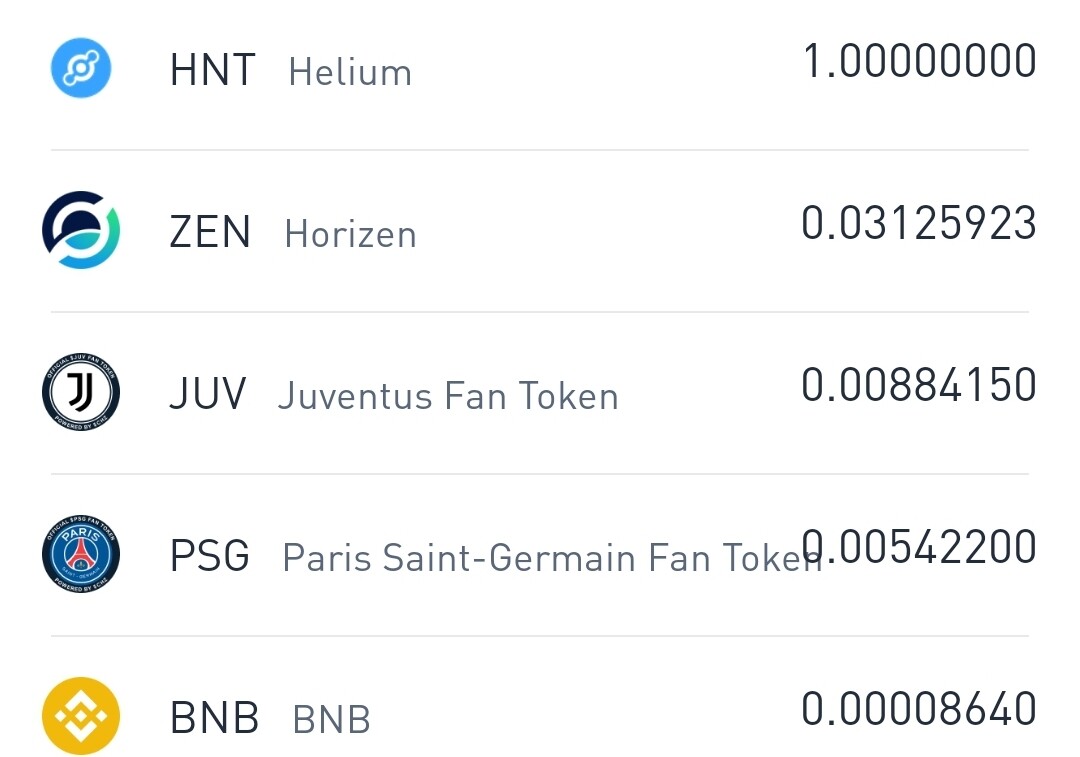Viewport: 1080px width, 757px height.
Task: Click the ZEN balance 0.03125923
Action: click(x=919, y=222)
